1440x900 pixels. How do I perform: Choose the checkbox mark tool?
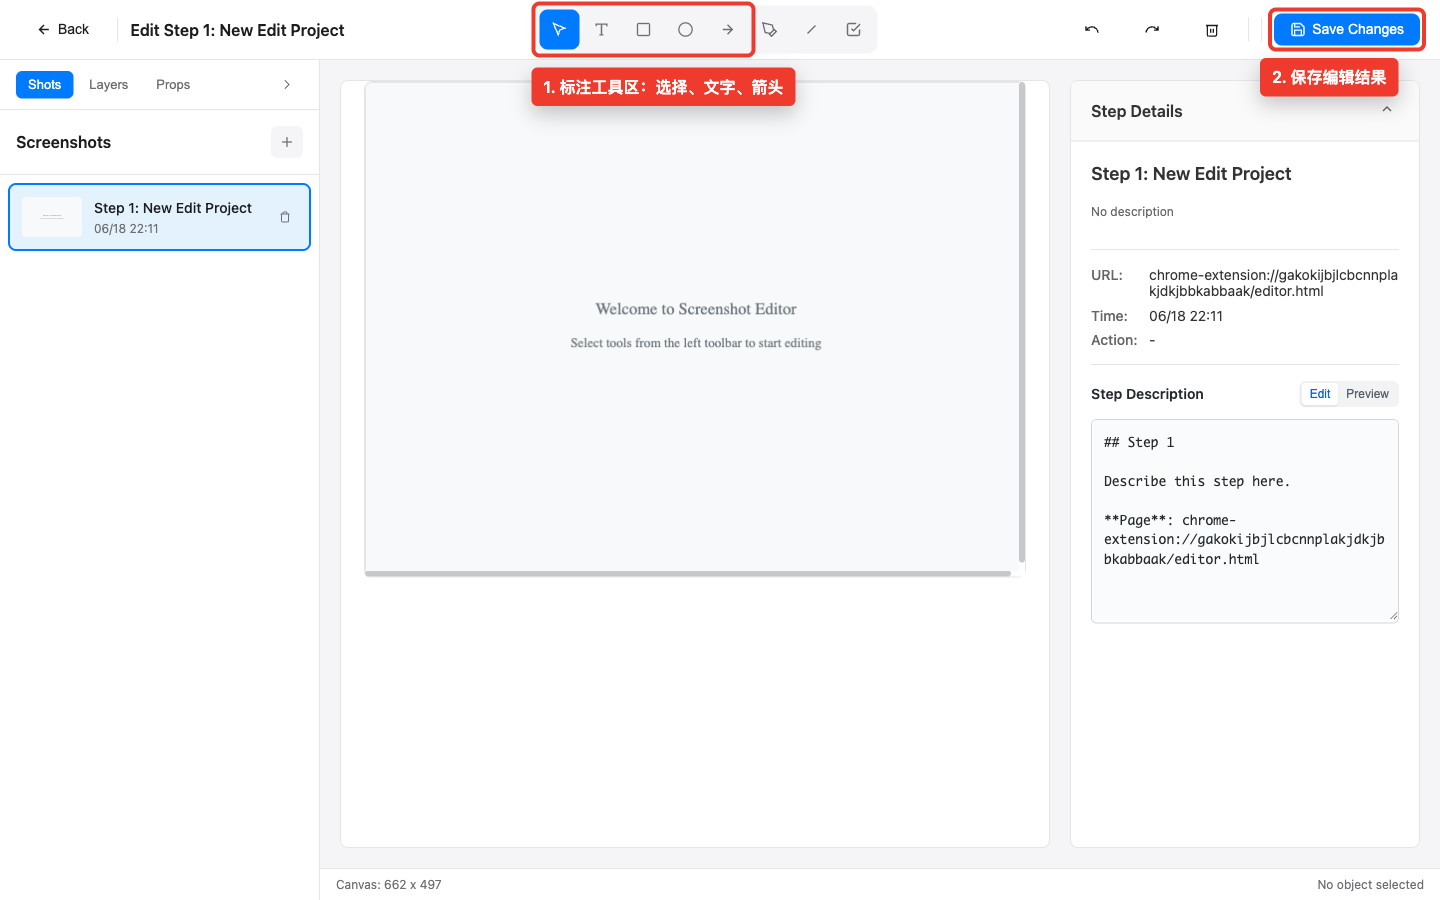[x=853, y=30]
